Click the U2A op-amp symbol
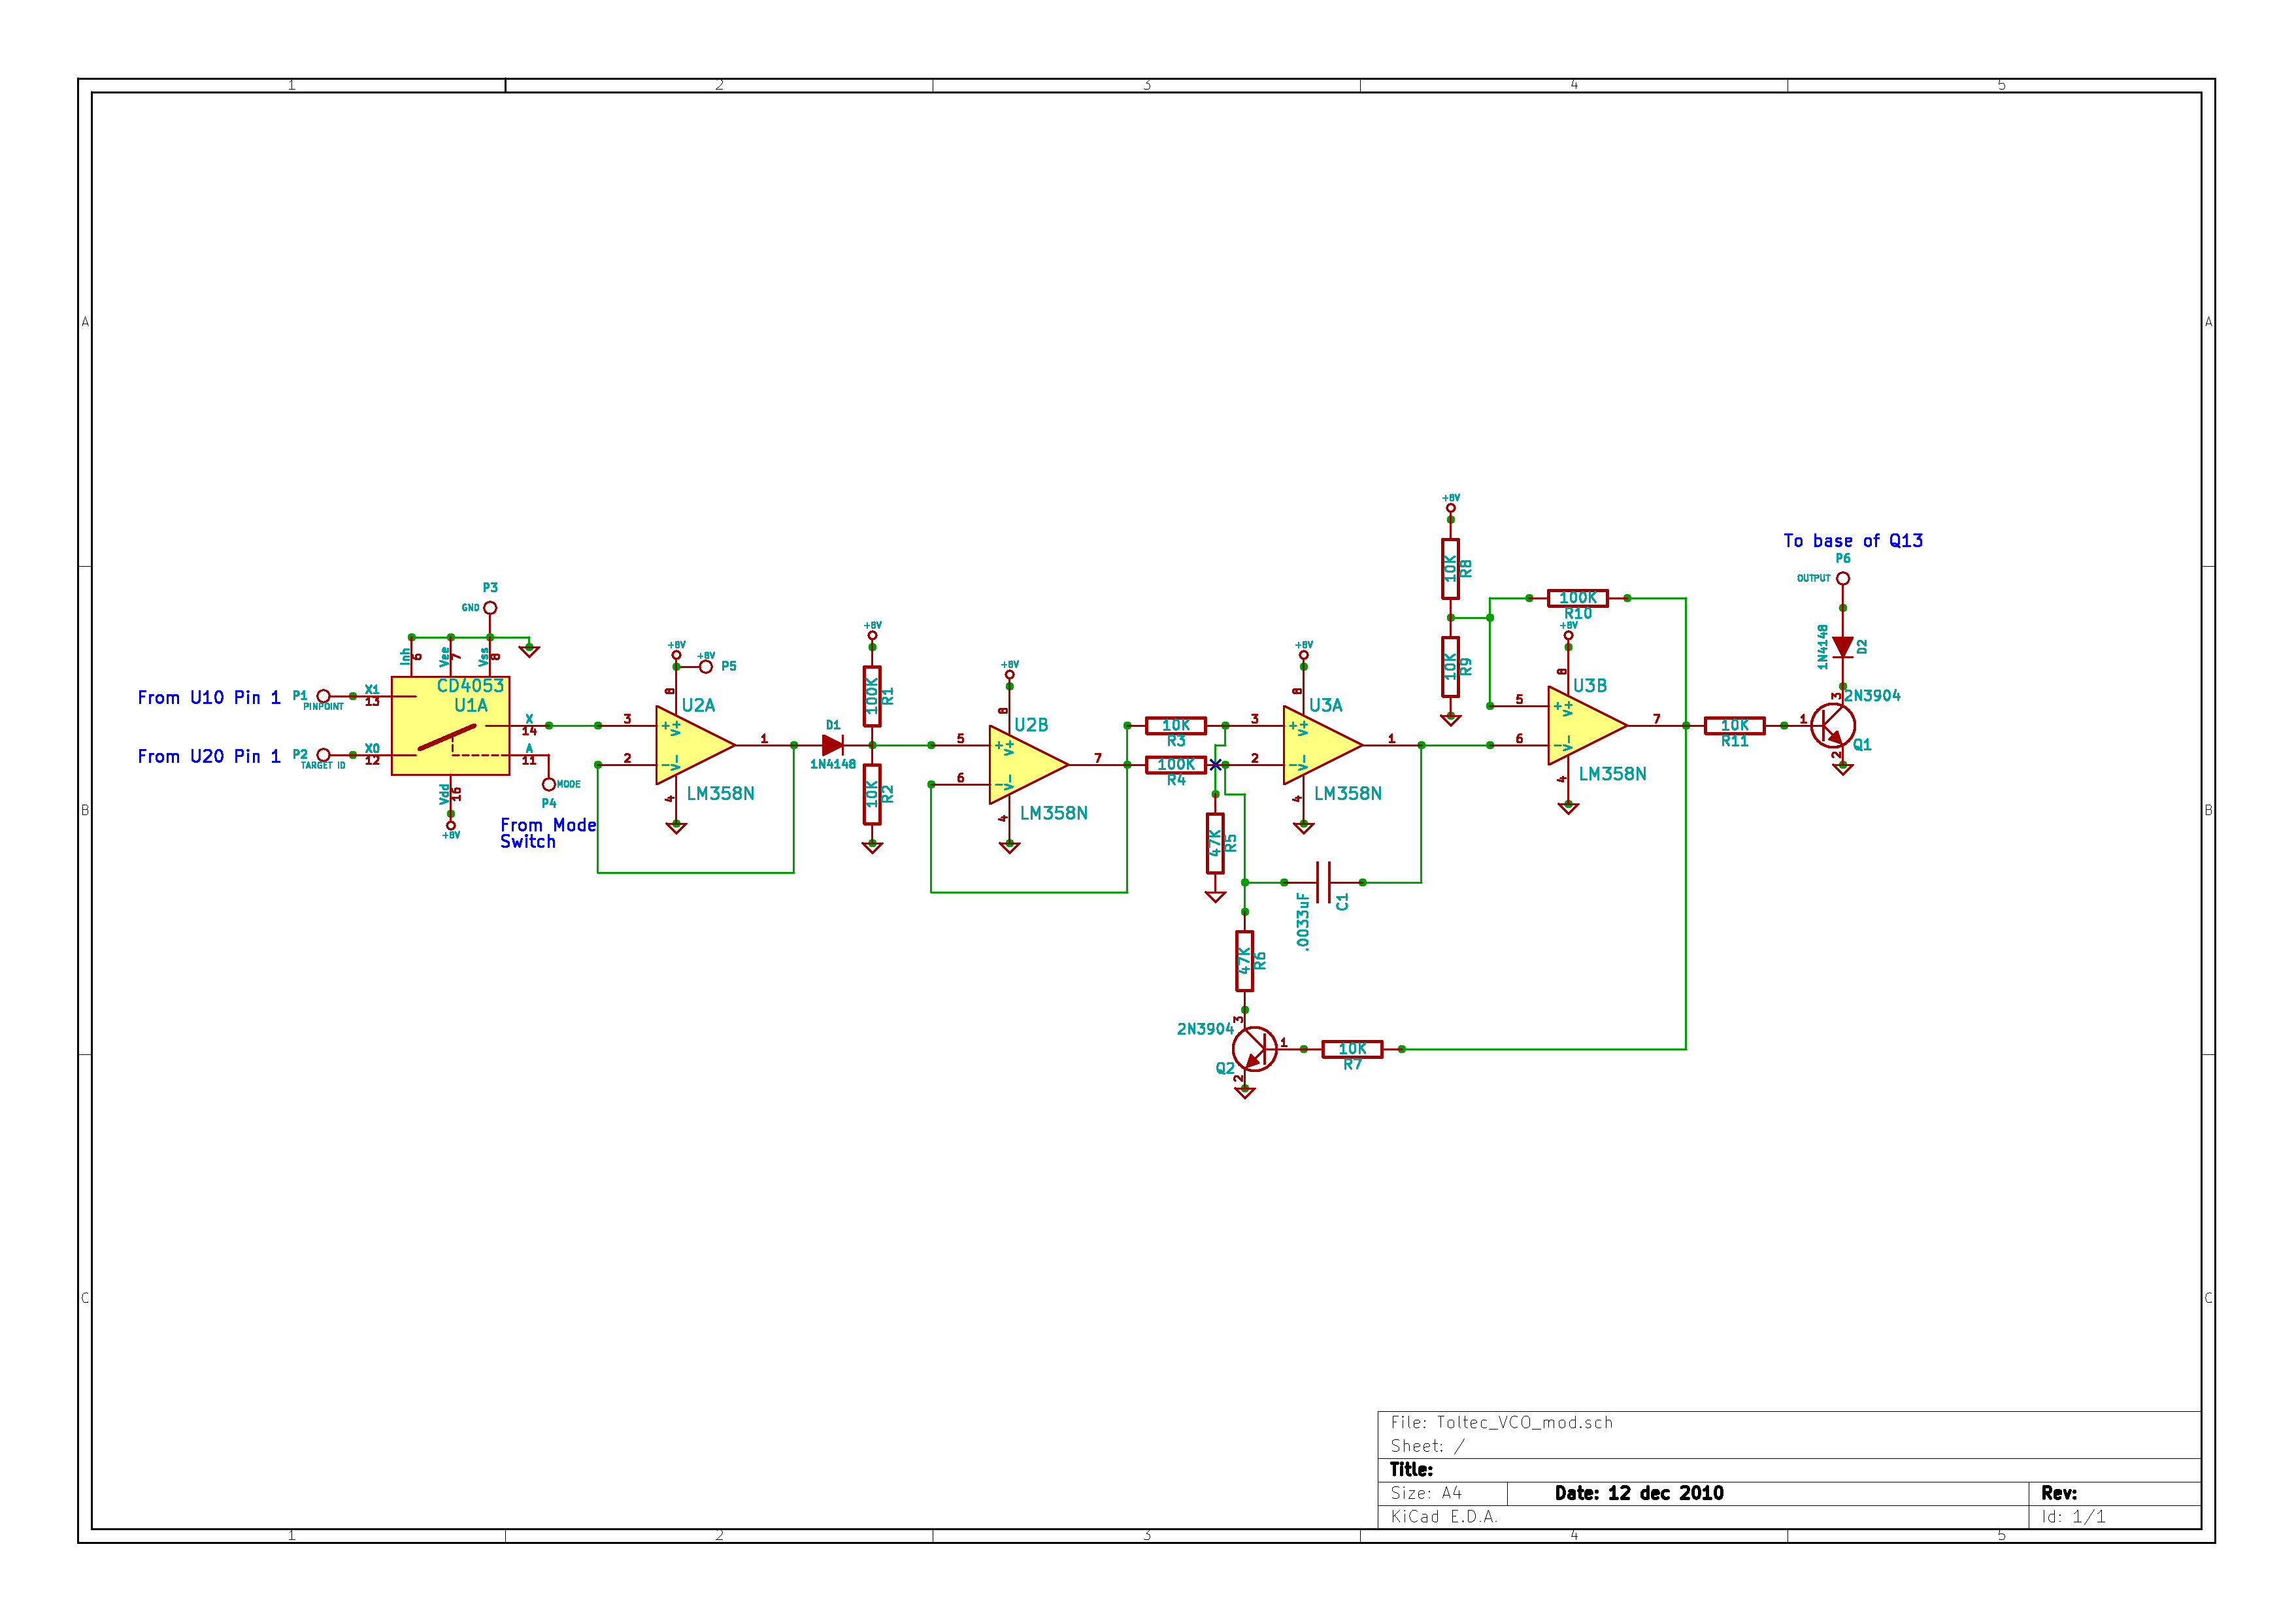 click(x=690, y=745)
